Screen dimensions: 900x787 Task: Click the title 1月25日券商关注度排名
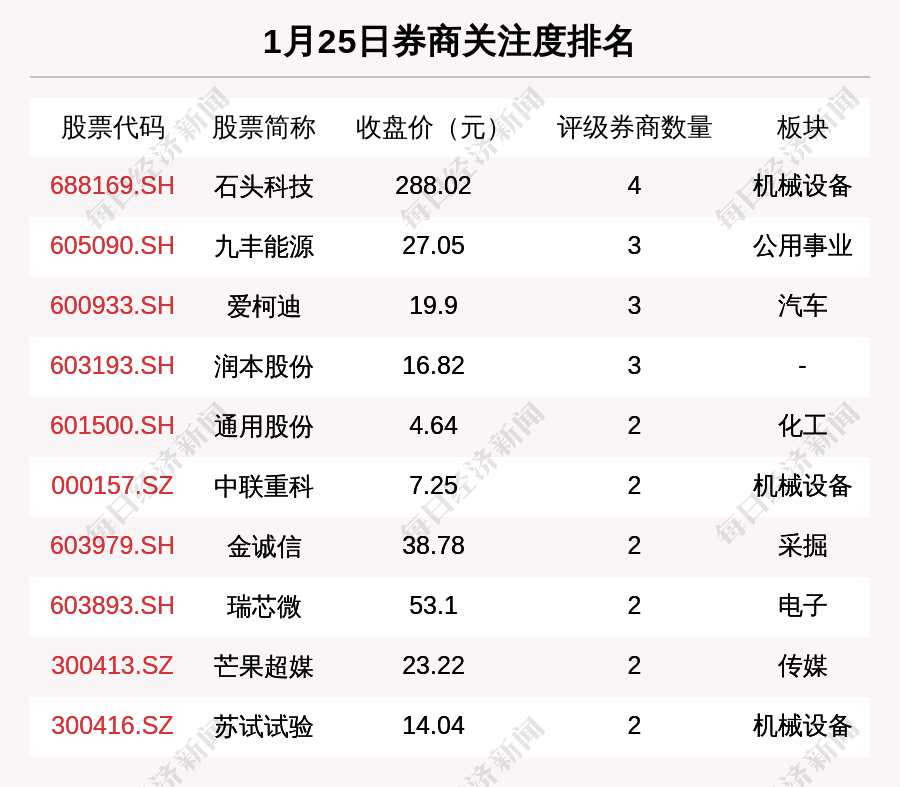[448, 42]
